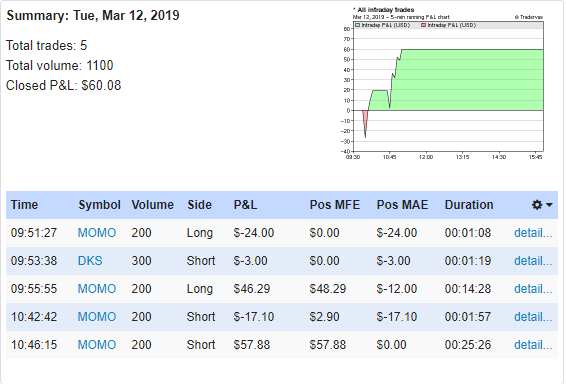Select the $57.88 P&L cell
567x384 pixels.
tap(252, 345)
